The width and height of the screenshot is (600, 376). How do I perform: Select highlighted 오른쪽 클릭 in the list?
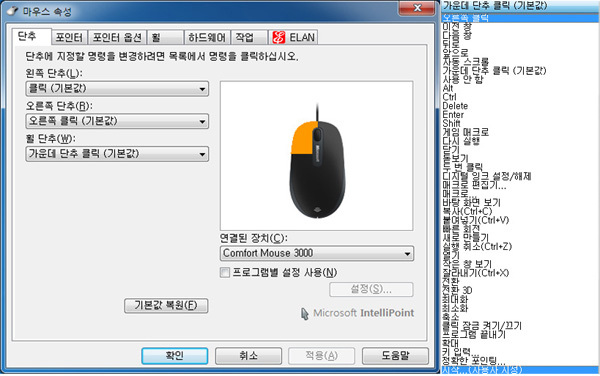click(520, 18)
